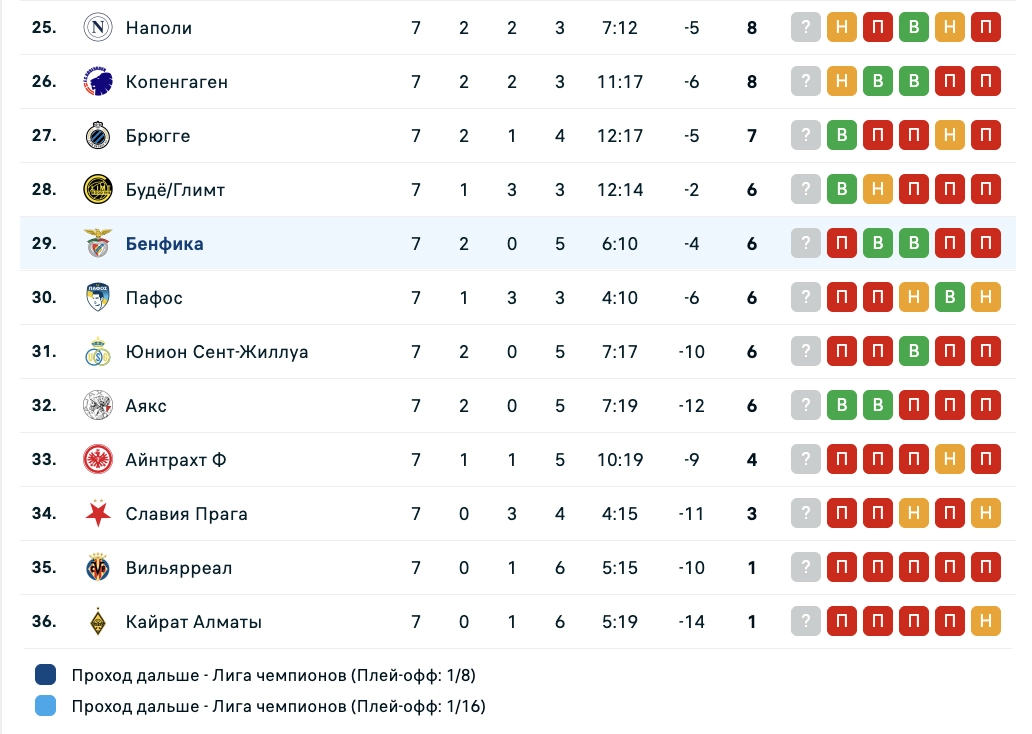Image resolution: width=1032 pixels, height=734 pixels.
Task: Click the Kairat Almaty club logo
Action: coord(98,622)
